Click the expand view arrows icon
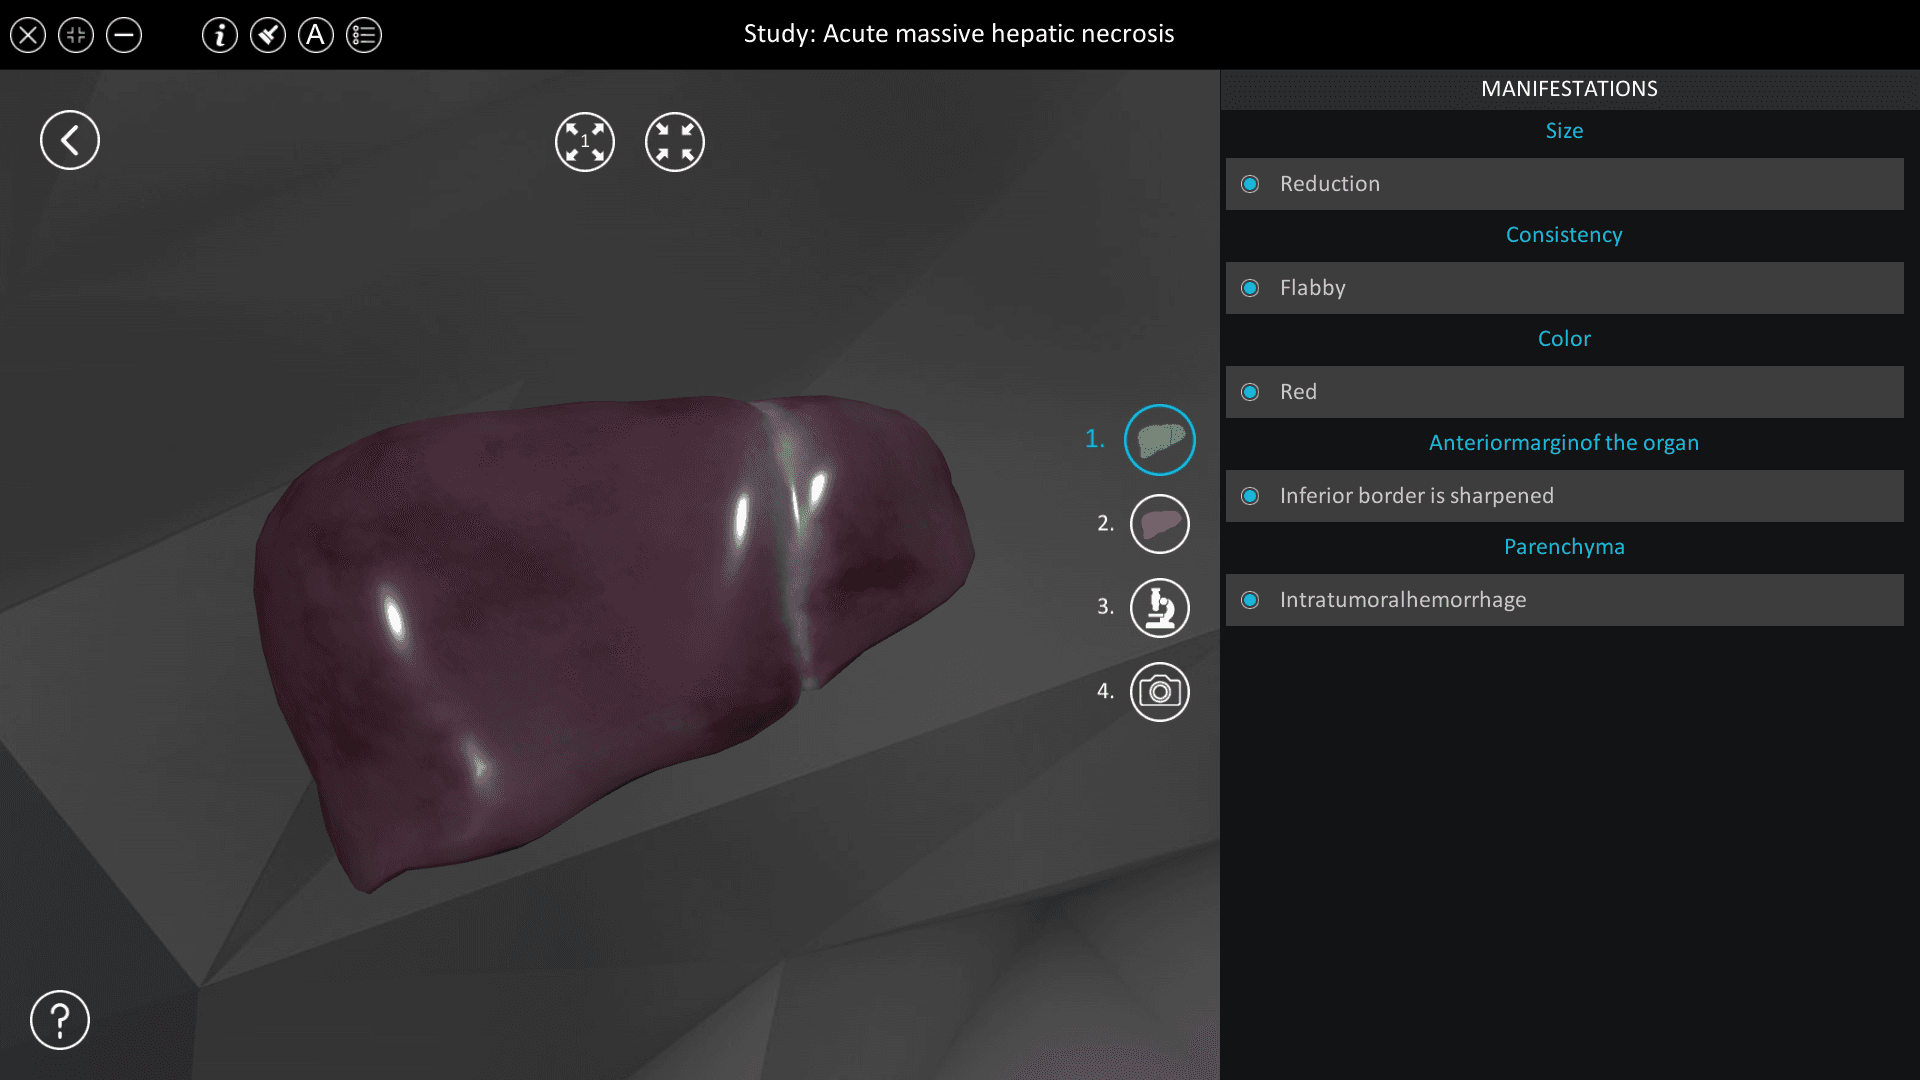This screenshot has height=1080, width=1920. point(585,142)
